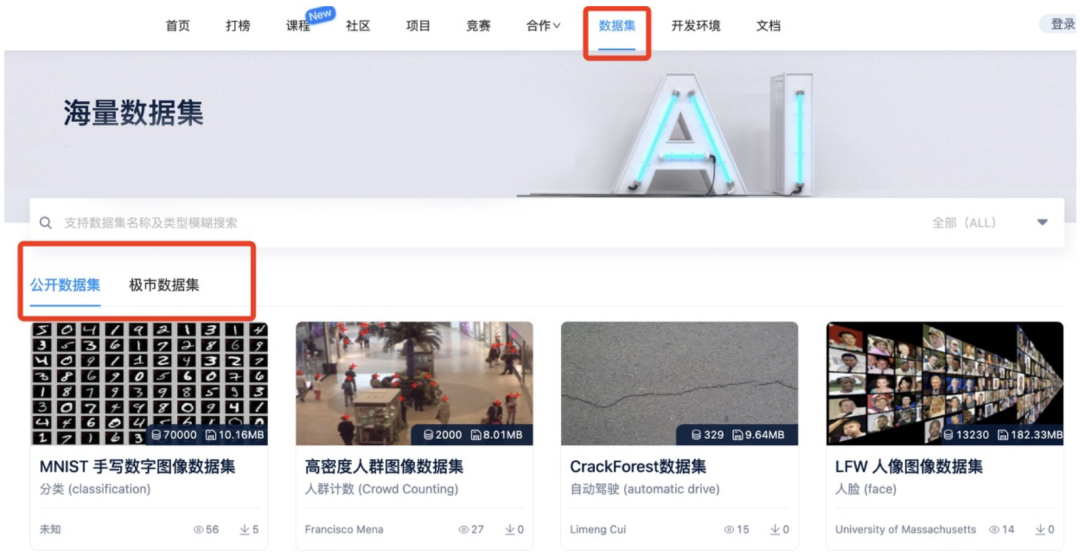Click the 2000 record count database icon
The width and height of the screenshot is (1080, 559).
(428, 435)
